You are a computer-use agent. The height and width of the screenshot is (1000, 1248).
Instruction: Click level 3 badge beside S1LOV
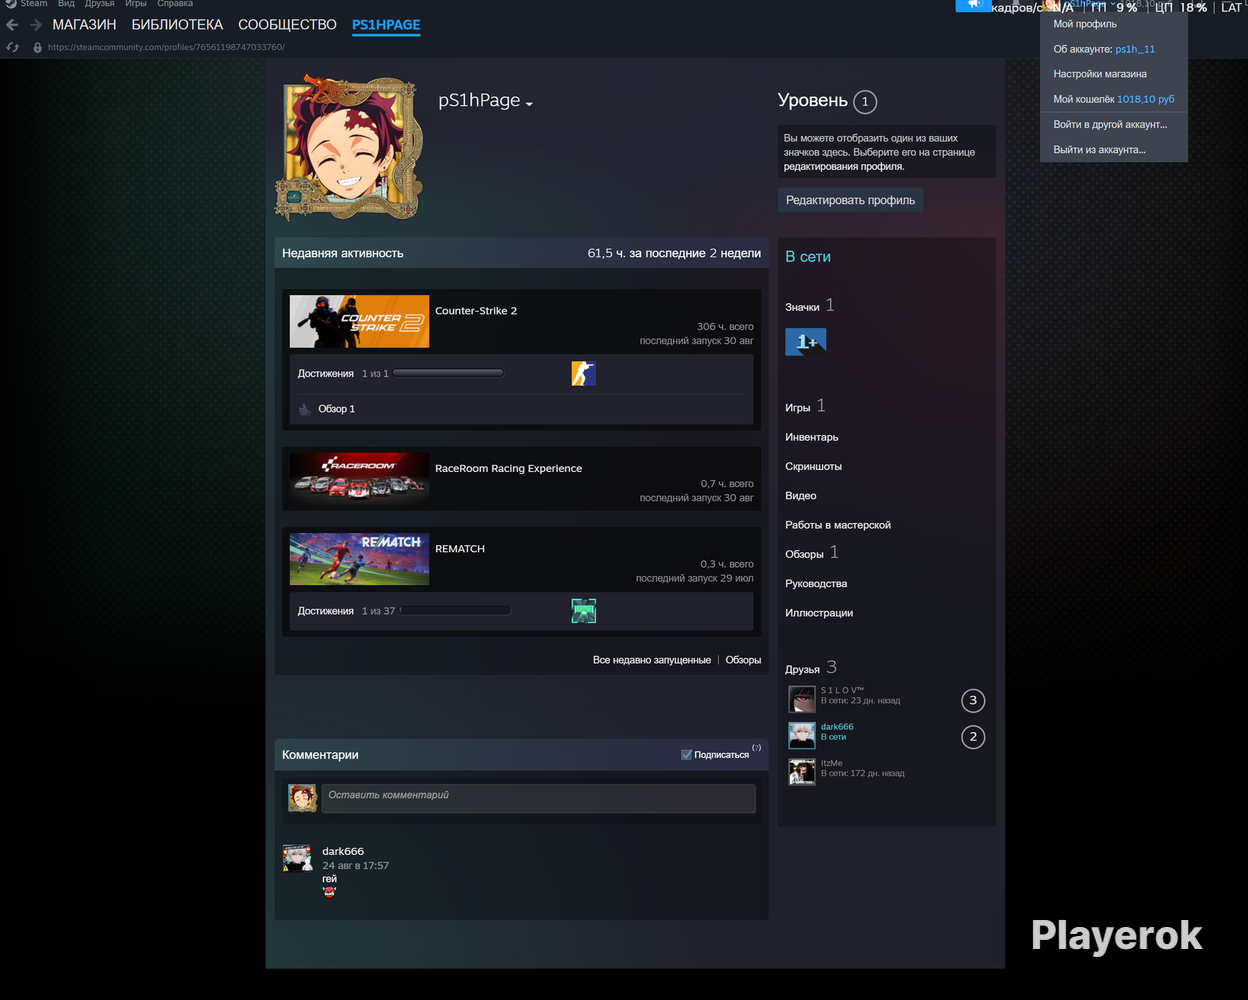[973, 700]
